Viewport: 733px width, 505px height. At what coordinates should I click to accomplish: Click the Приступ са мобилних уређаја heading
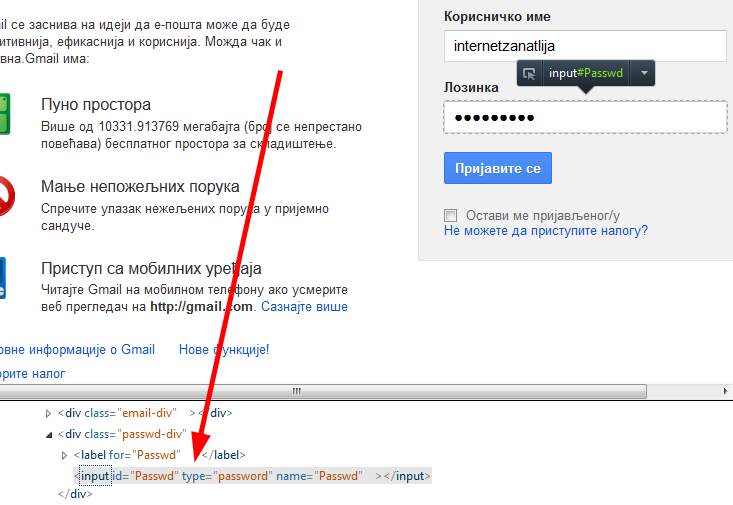coord(151,268)
